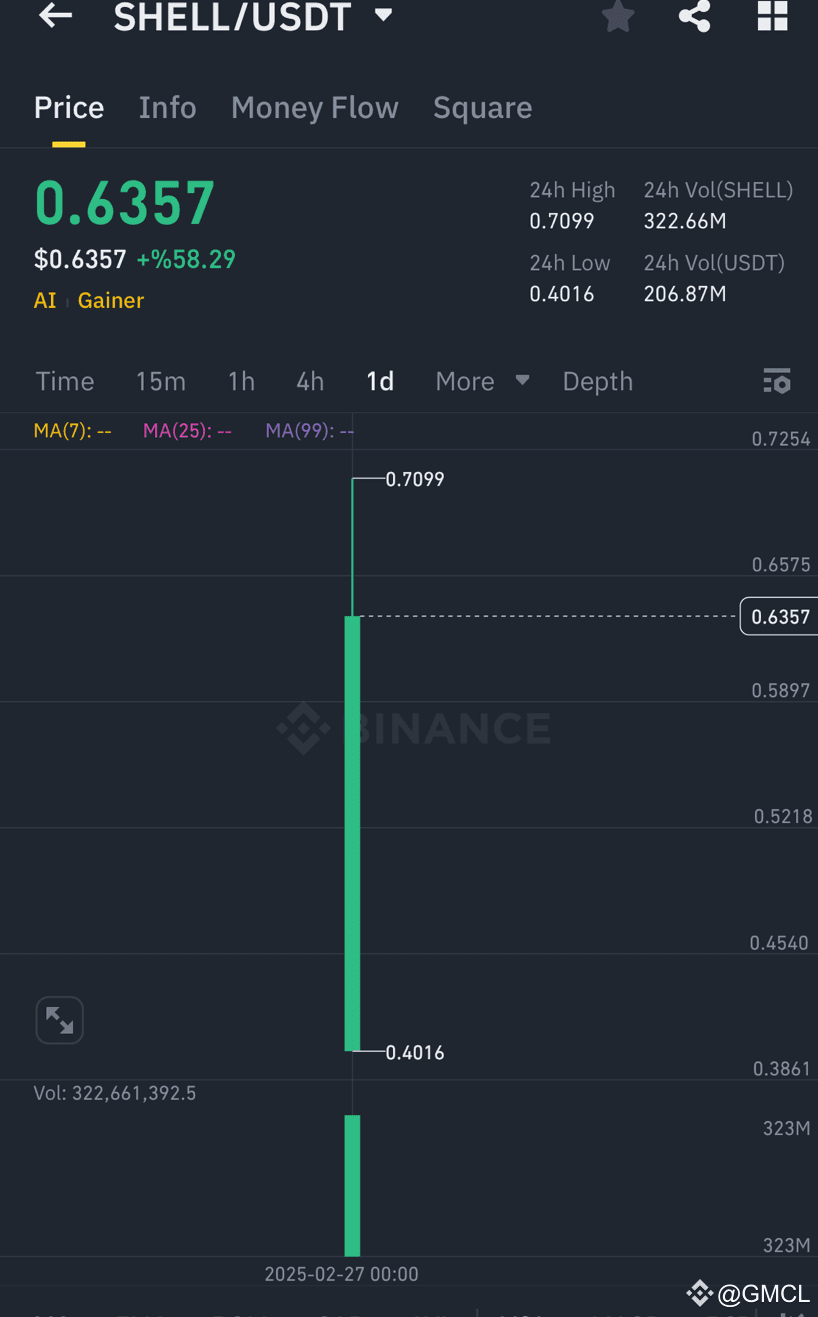This screenshot has height=1317, width=818.
Task: Tap the +%58.29 change value
Action: point(186,260)
